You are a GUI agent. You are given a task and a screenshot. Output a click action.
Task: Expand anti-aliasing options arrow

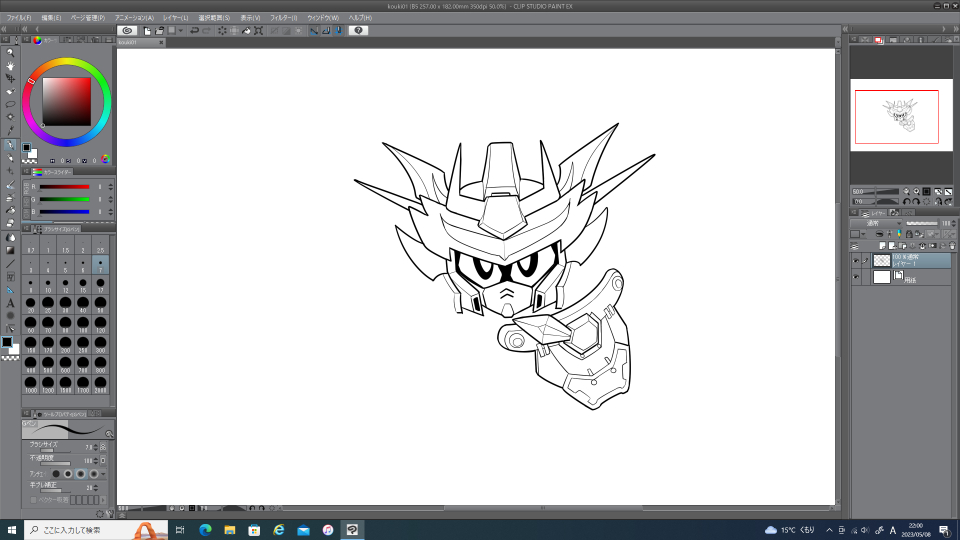click(103, 474)
